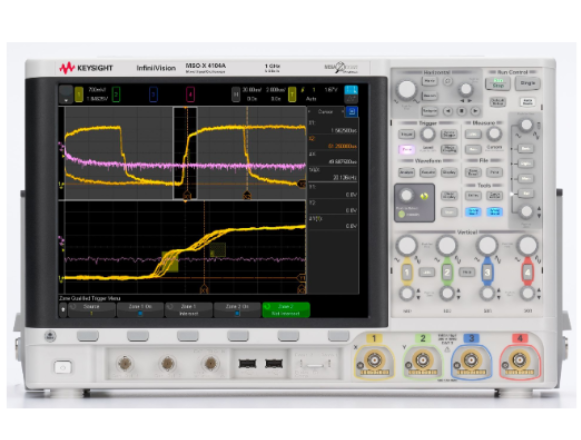Open the green Zone 2 Not Intersect softkey
Viewport: 581px width, 440px height.
pyautogui.click(x=286, y=310)
